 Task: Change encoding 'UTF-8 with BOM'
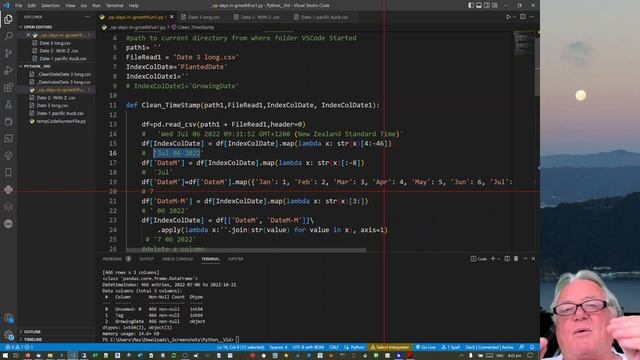pos(308,347)
